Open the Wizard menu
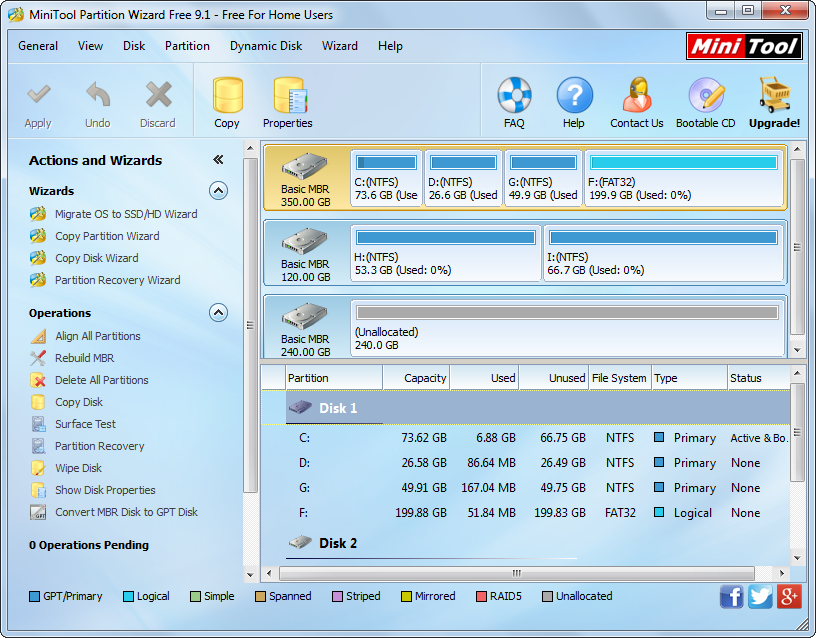 click(x=340, y=46)
